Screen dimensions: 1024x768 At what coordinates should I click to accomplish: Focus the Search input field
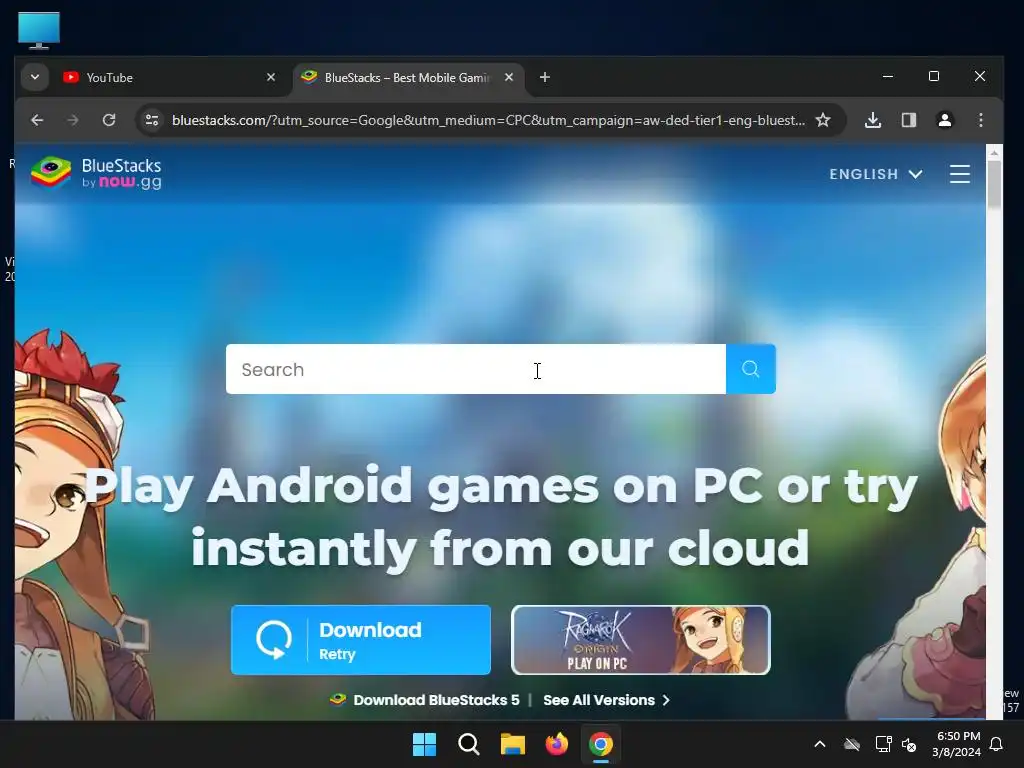(x=475, y=369)
